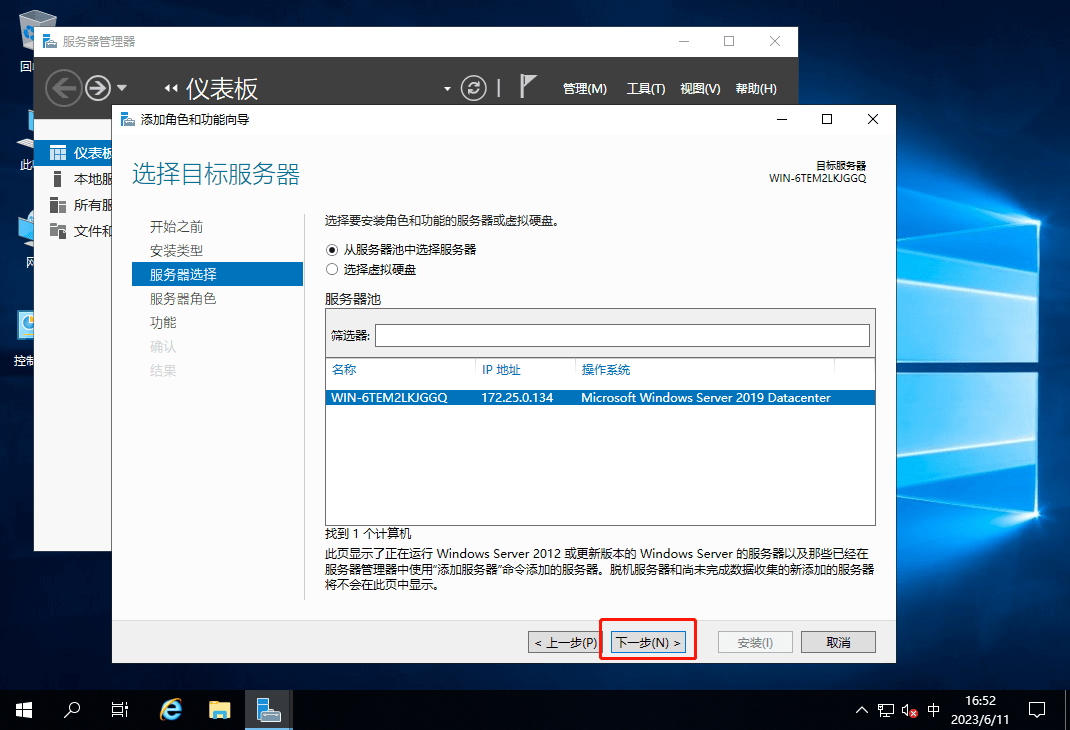Go to 功能 wizard step
The height and width of the screenshot is (730, 1070).
pos(162,322)
